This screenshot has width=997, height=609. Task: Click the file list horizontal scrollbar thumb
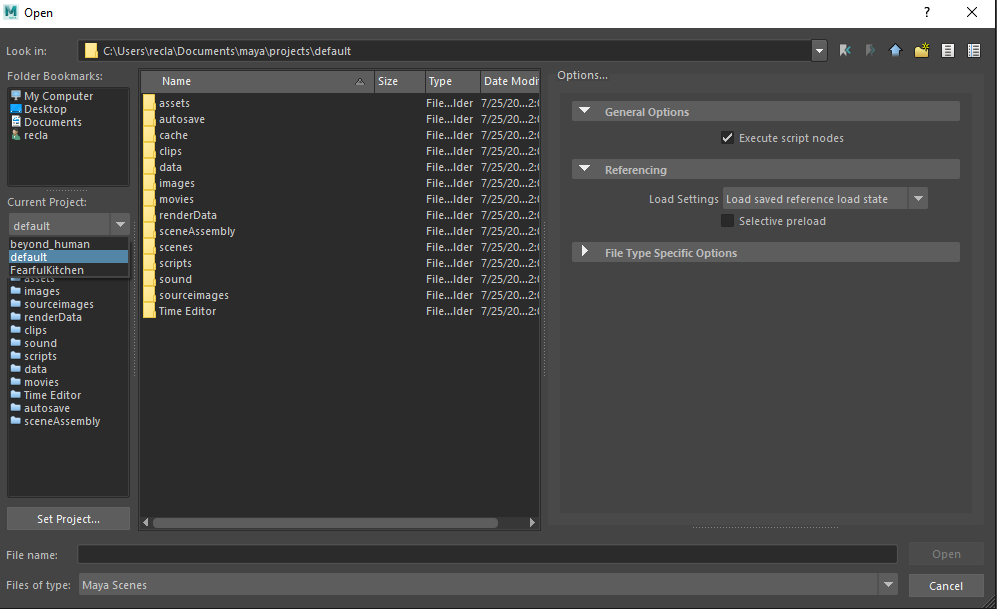325,523
